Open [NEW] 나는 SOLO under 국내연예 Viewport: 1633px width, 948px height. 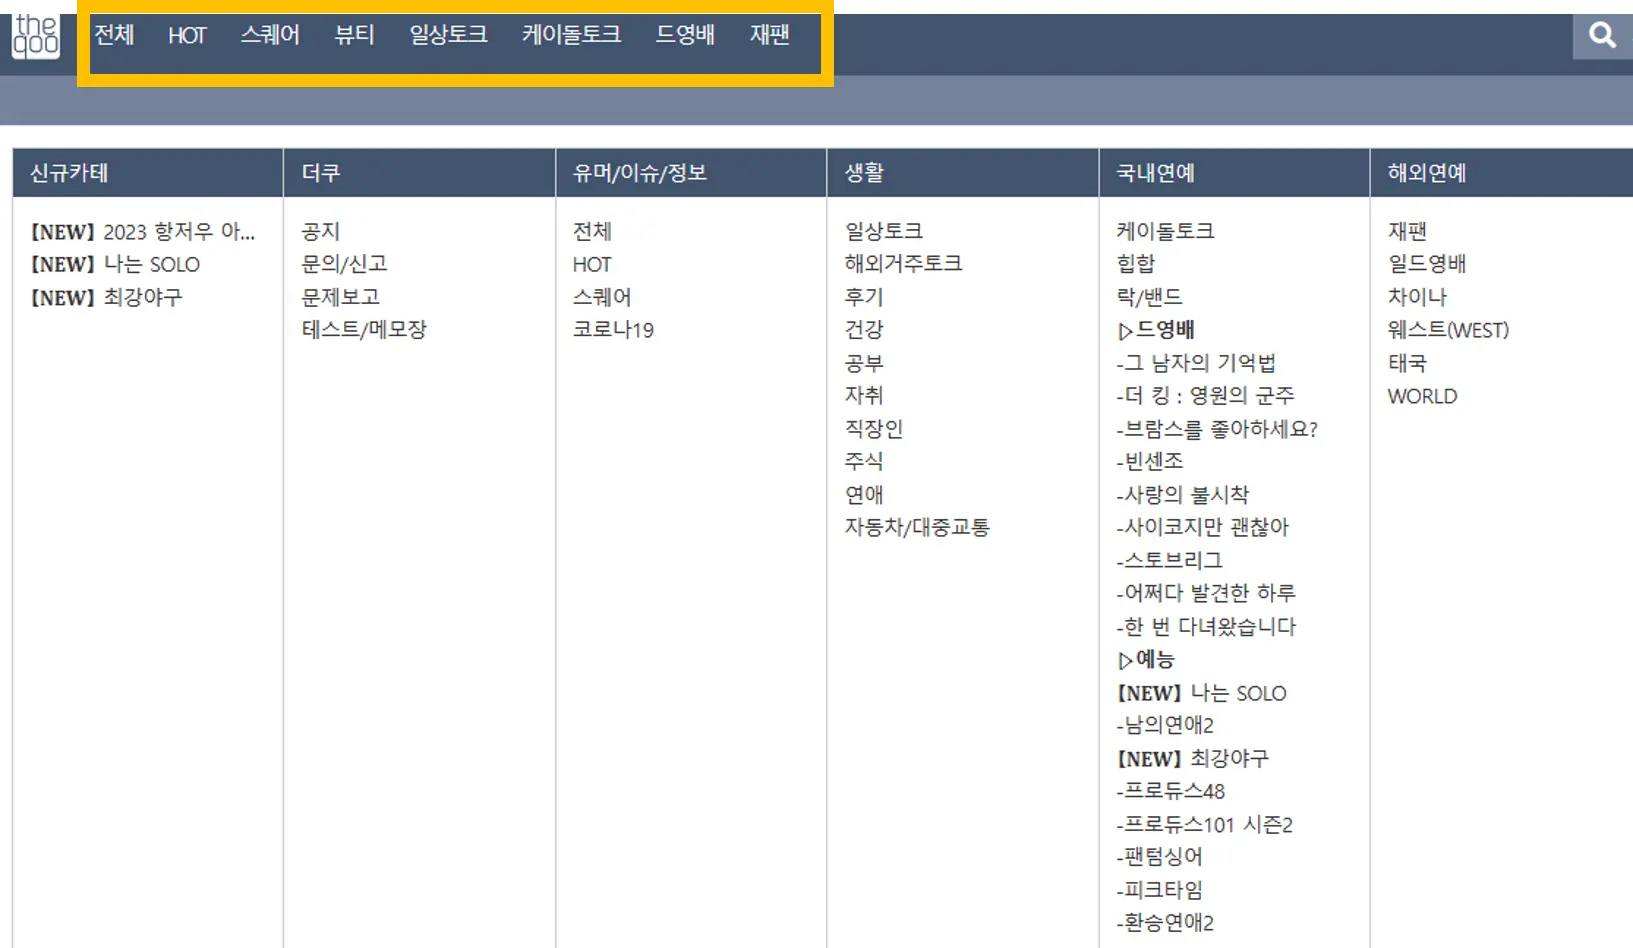[x=1202, y=693]
